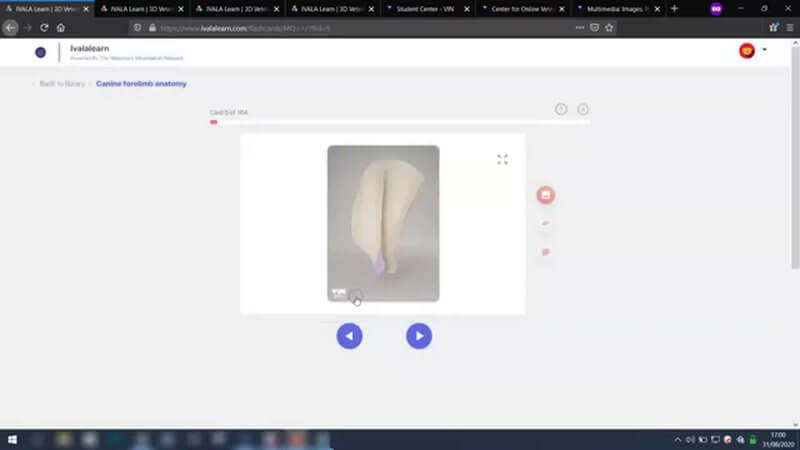Click the Ivalalearn round logo
The height and width of the screenshot is (450, 800).
coord(40,52)
